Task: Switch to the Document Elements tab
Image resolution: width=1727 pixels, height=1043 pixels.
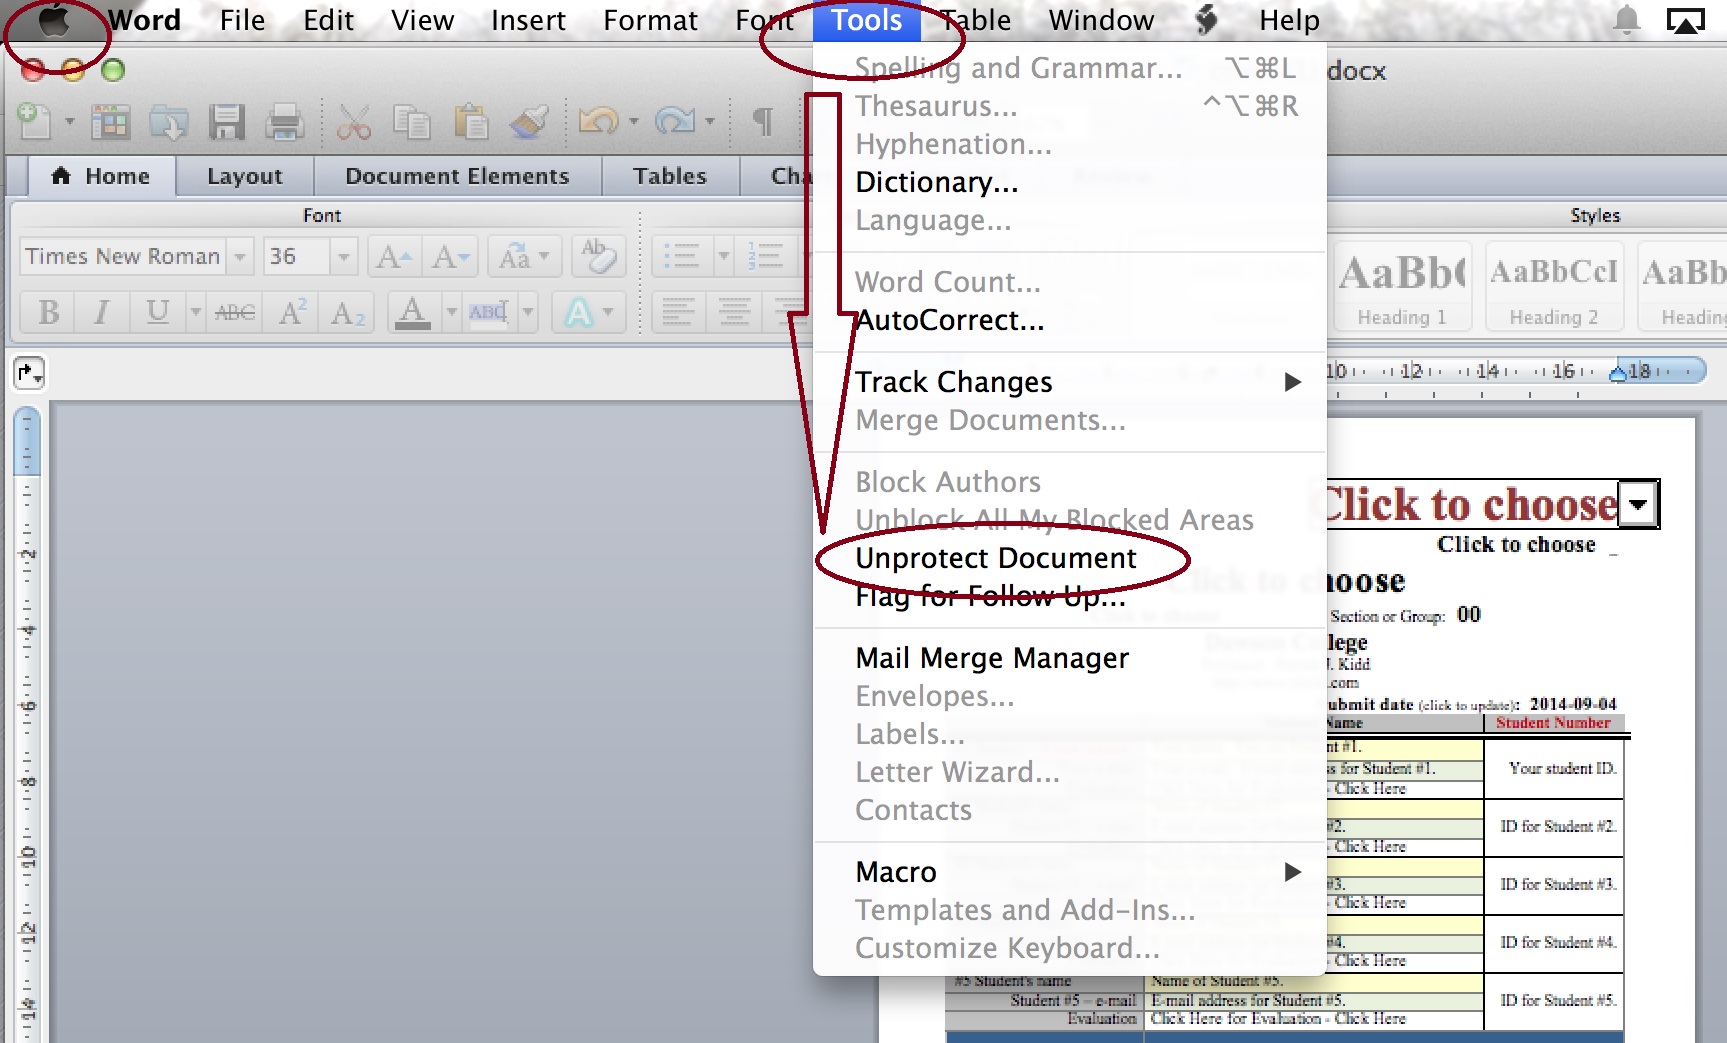Action: click(457, 176)
